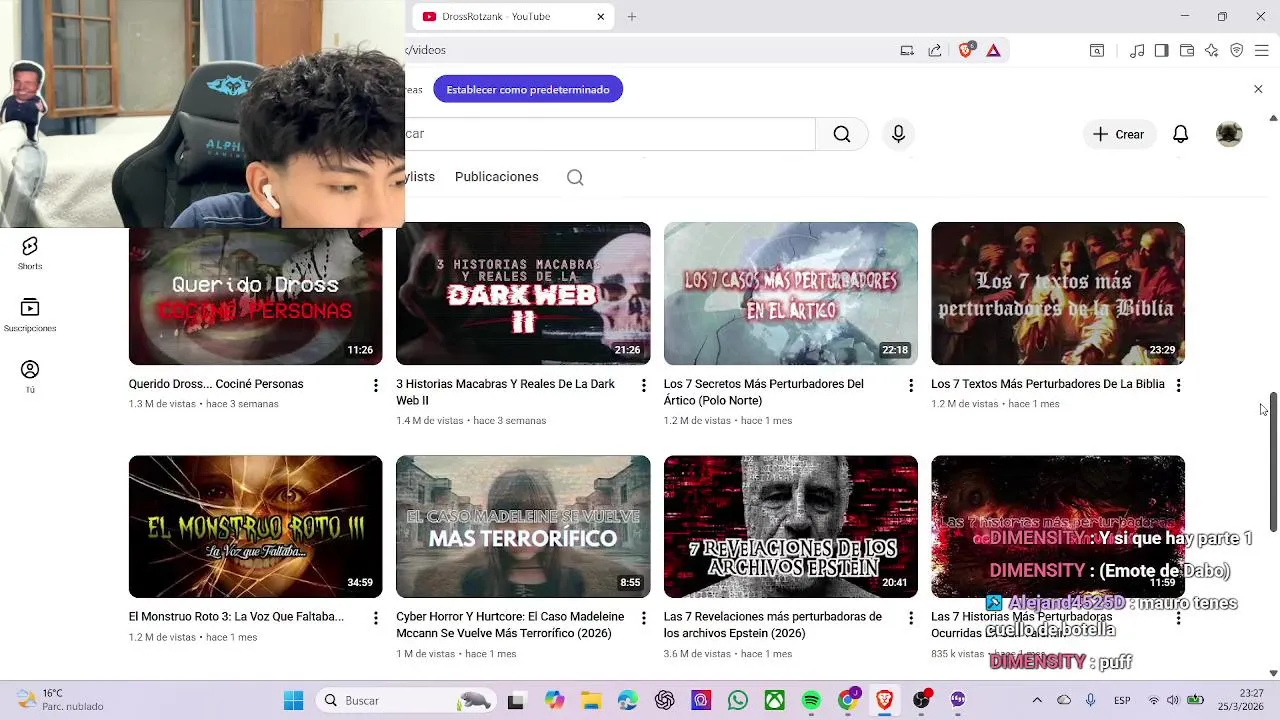Image resolution: width=1280 pixels, height=720 pixels.
Task: Open Querido Dross... Cociné Personas title link
Action: click(216, 384)
